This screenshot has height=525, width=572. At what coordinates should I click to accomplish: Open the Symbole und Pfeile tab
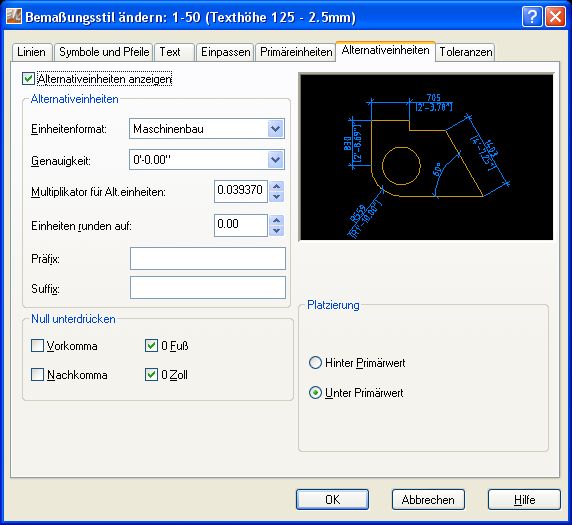[104, 52]
